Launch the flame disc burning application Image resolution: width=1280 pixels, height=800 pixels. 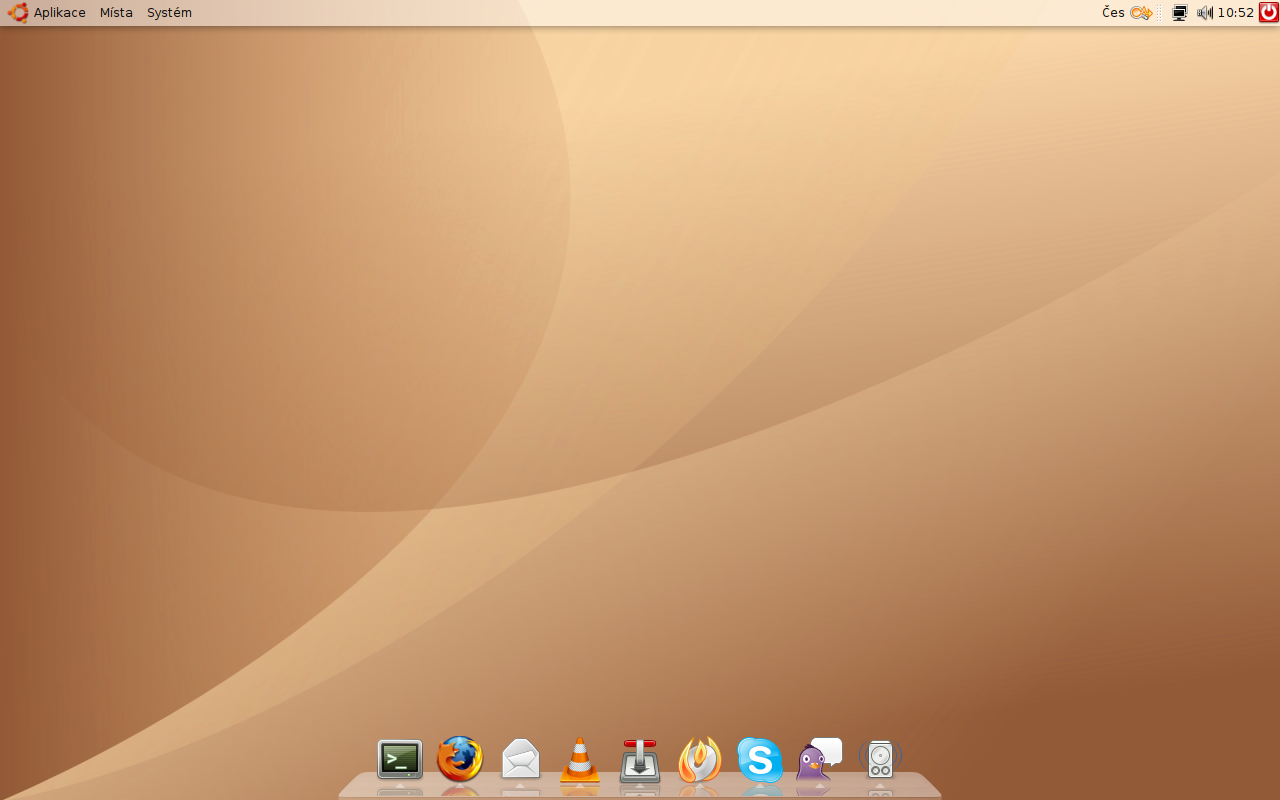[x=700, y=759]
